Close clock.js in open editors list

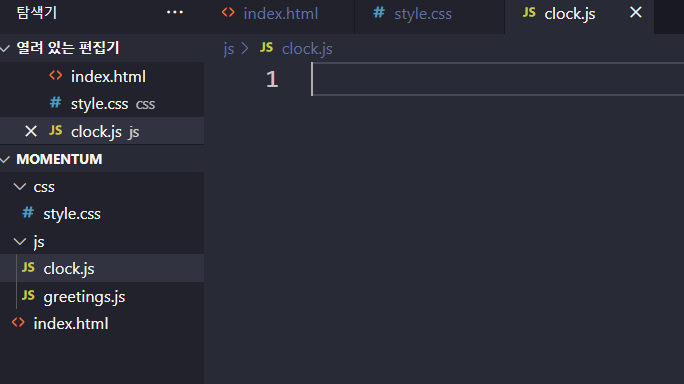click(31, 131)
